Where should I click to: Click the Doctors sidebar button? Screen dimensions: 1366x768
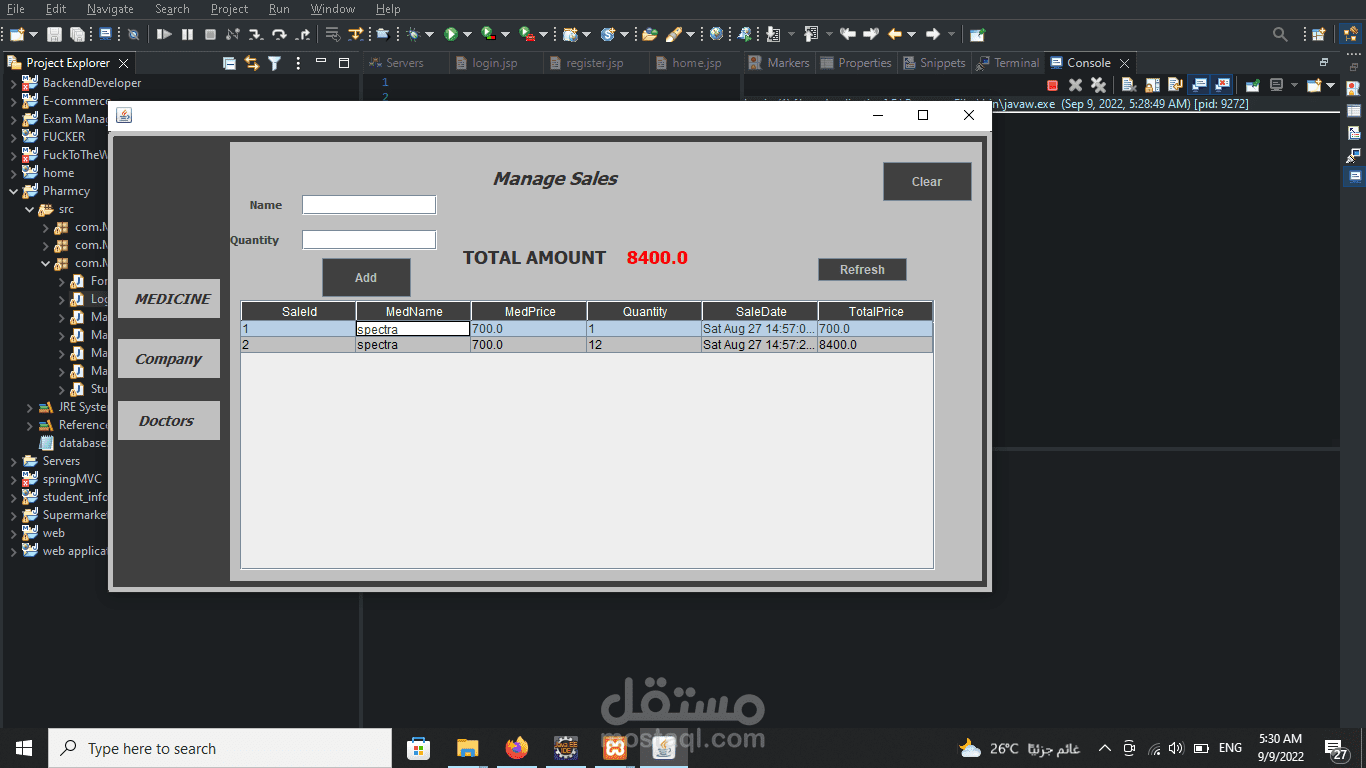169,420
